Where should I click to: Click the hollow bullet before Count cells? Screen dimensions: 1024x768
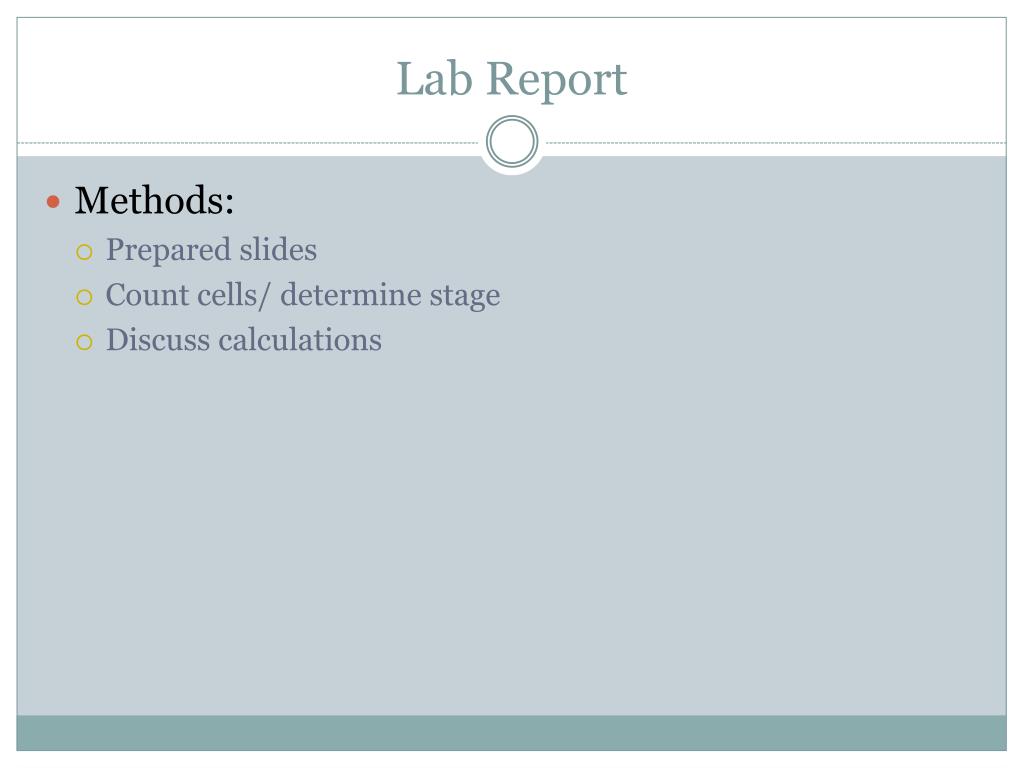(x=84, y=297)
